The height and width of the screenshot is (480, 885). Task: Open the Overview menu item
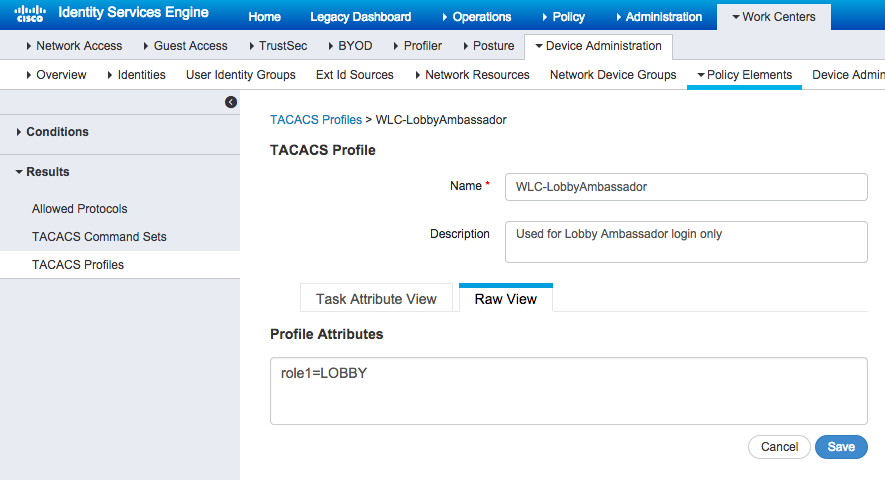[56, 75]
